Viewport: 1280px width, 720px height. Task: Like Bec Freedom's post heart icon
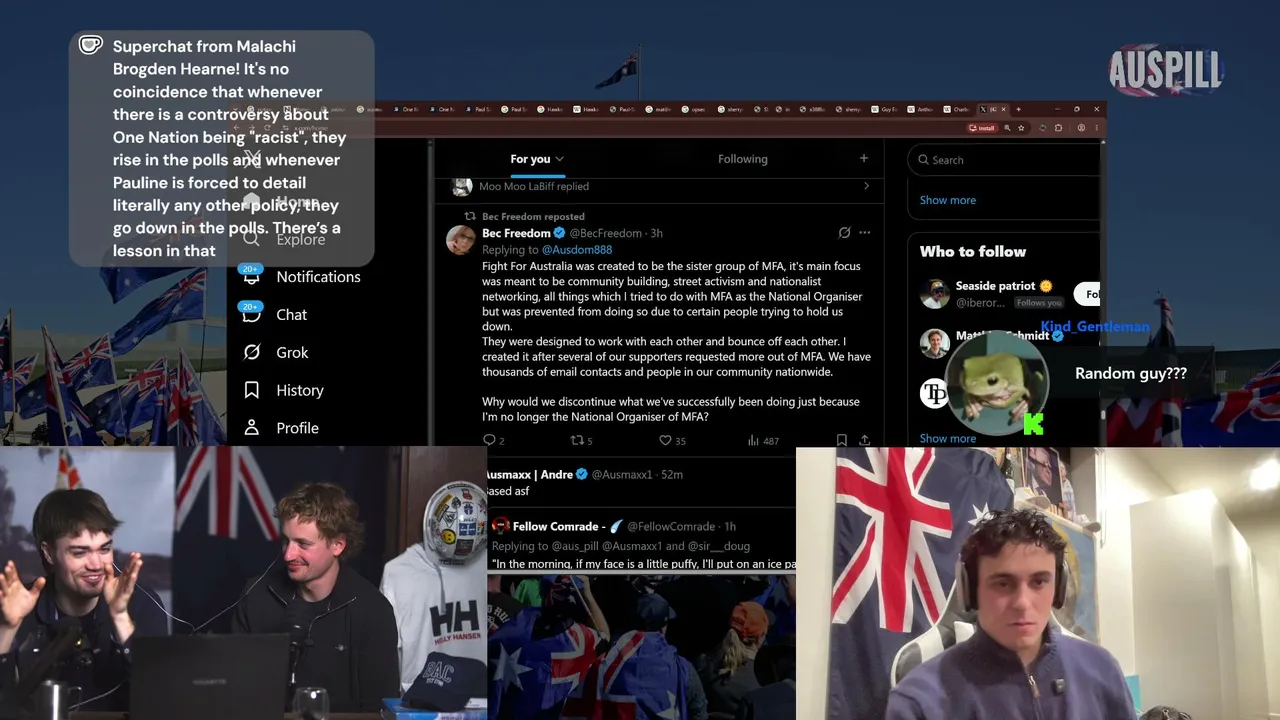point(665,440)
